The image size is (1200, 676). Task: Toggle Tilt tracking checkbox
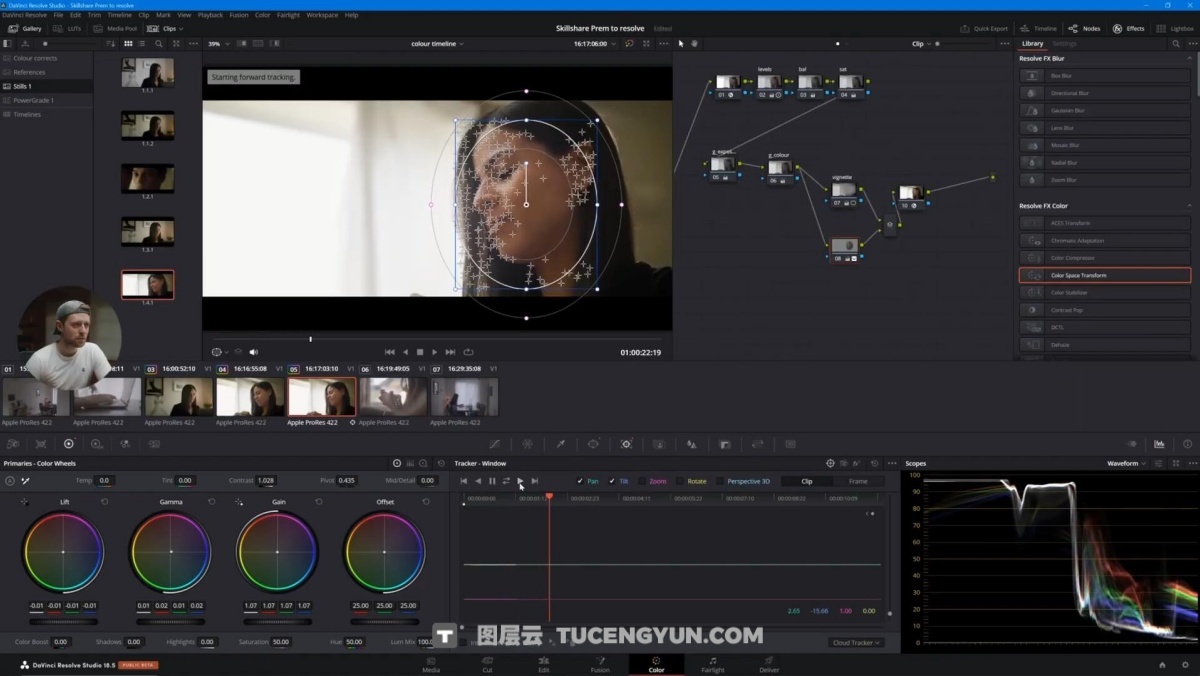[x=612, y=481]
